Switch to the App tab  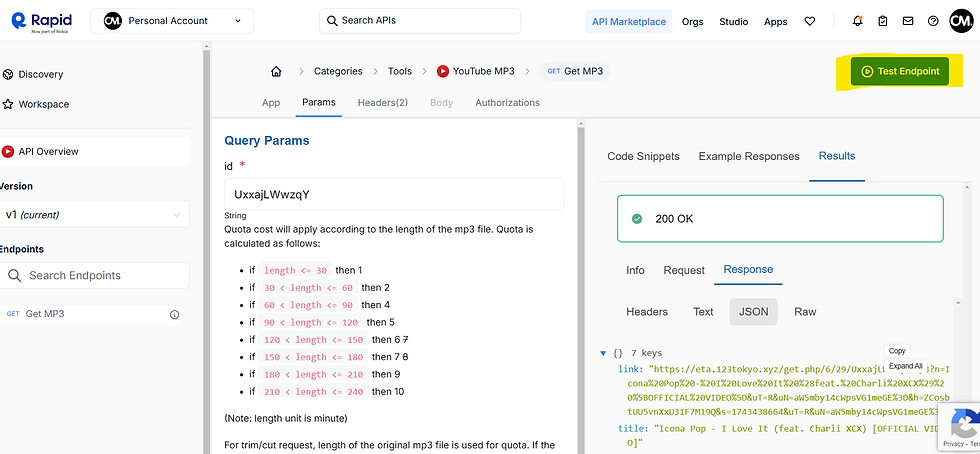[271, 103]
